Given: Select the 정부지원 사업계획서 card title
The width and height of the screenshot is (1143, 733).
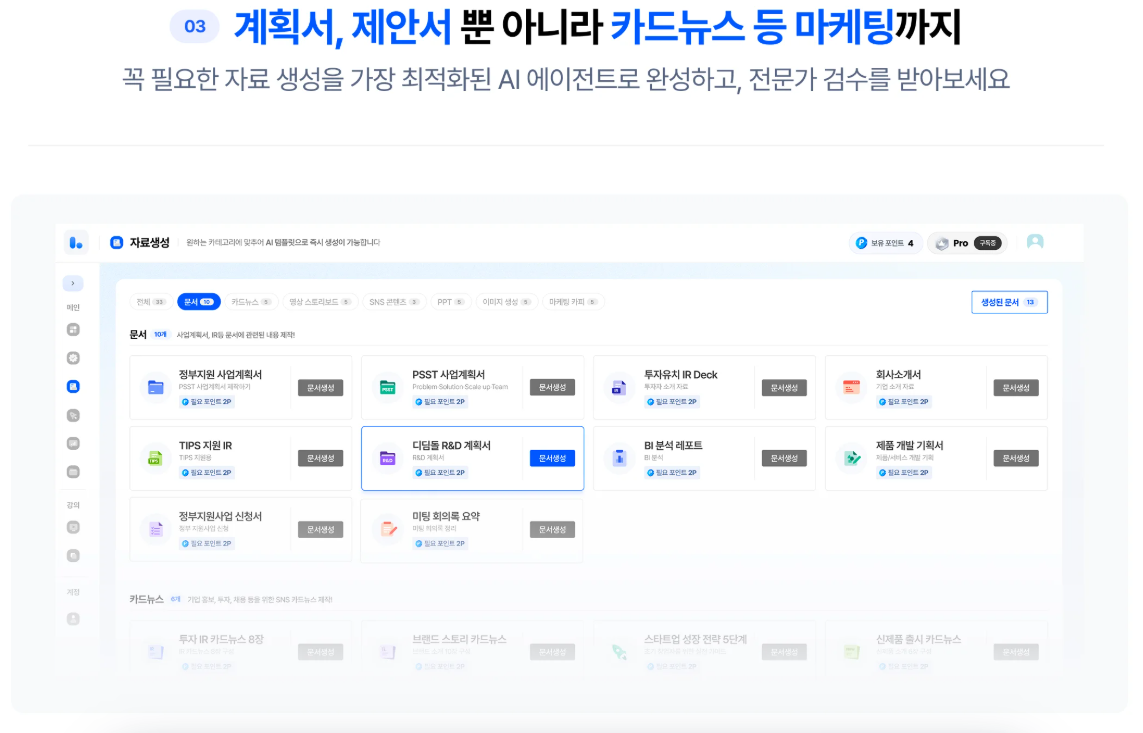Looking at the screenshot, I should click(x=220, y=375).
